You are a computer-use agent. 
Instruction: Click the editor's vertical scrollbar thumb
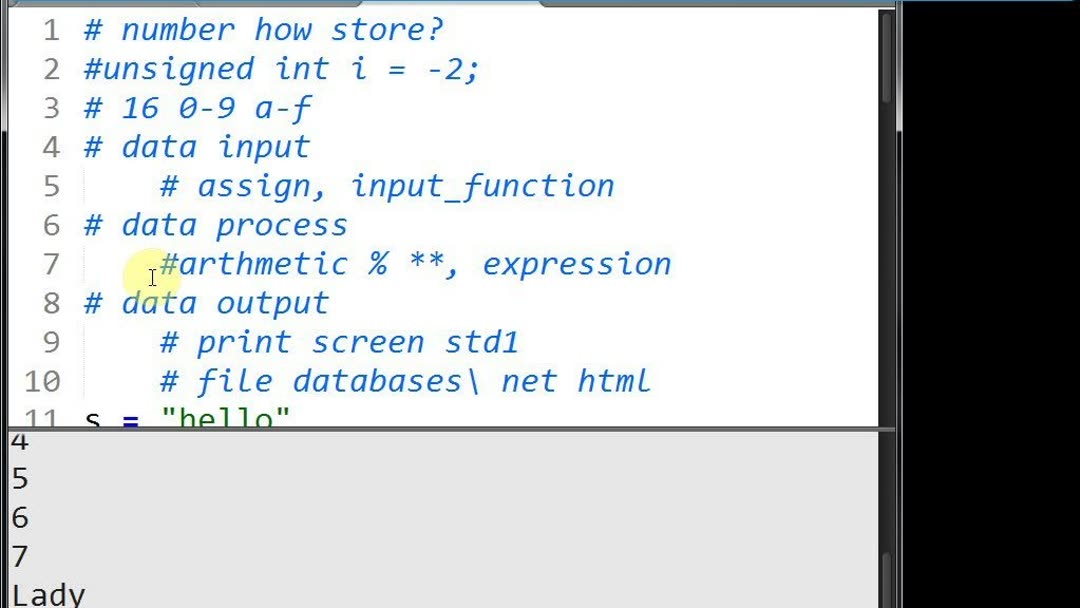click(x=887, y=60)
